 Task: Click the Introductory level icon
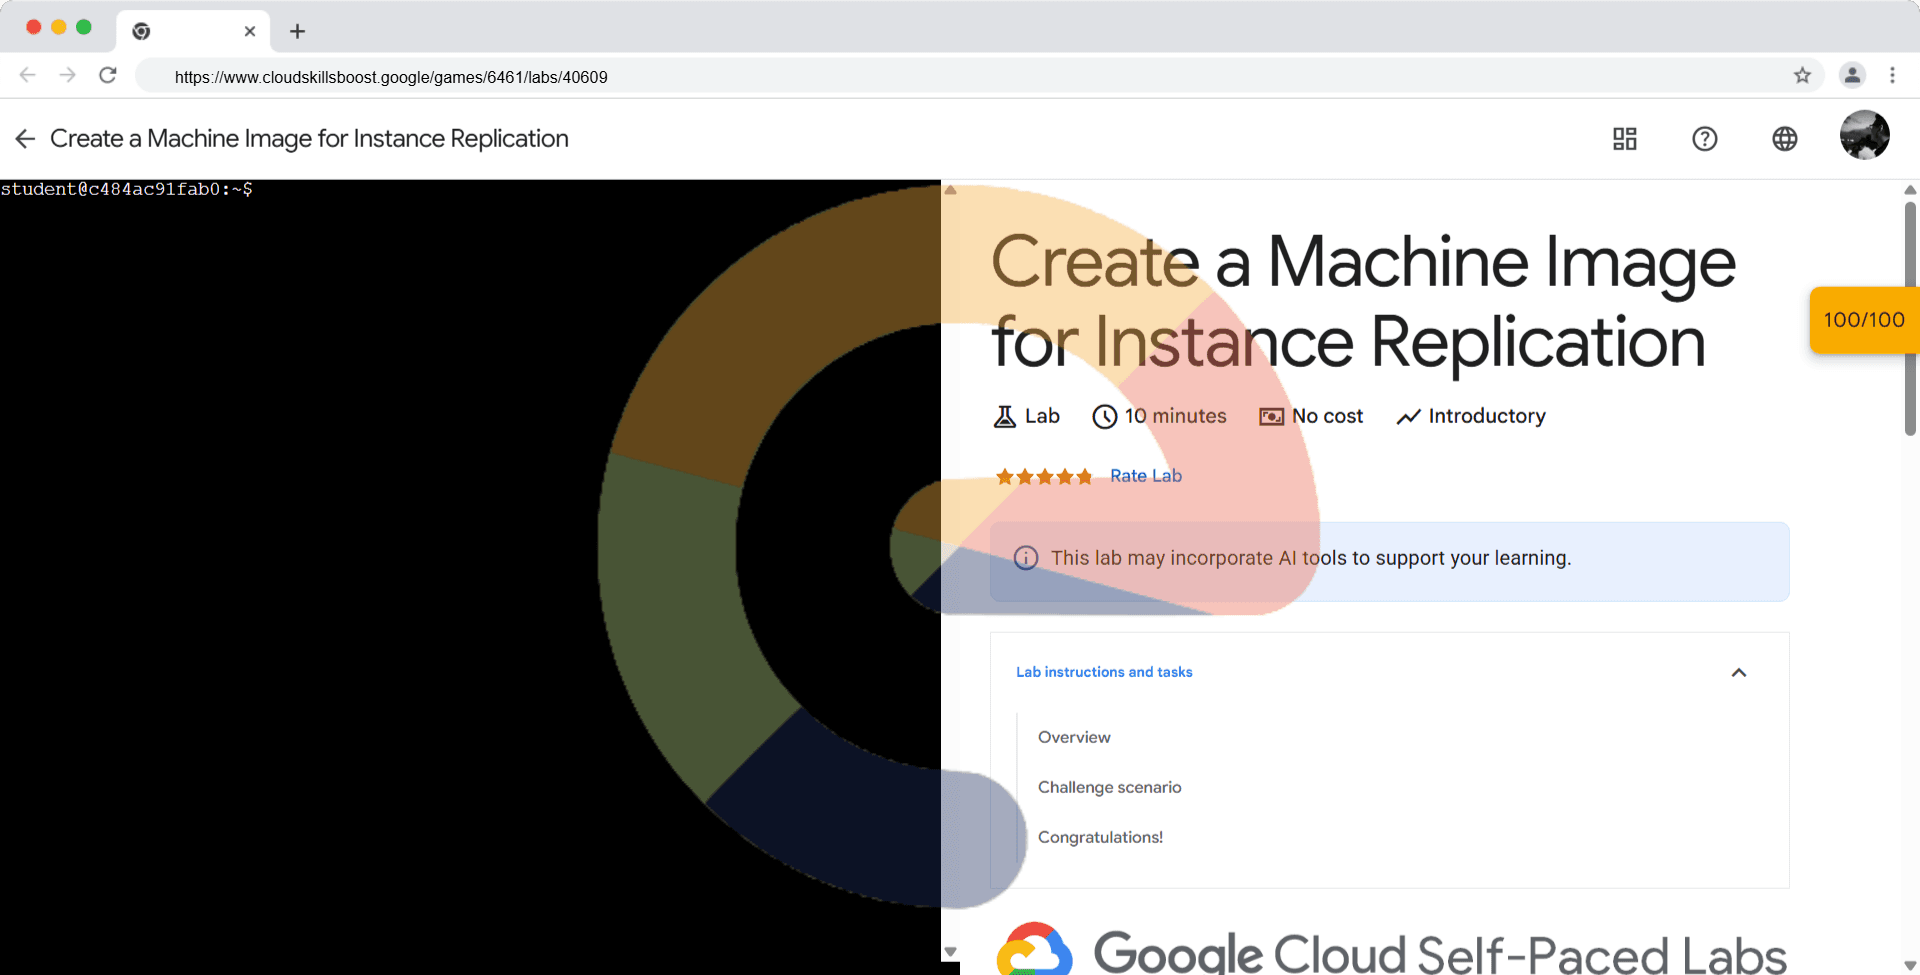tap(1408, 416)
